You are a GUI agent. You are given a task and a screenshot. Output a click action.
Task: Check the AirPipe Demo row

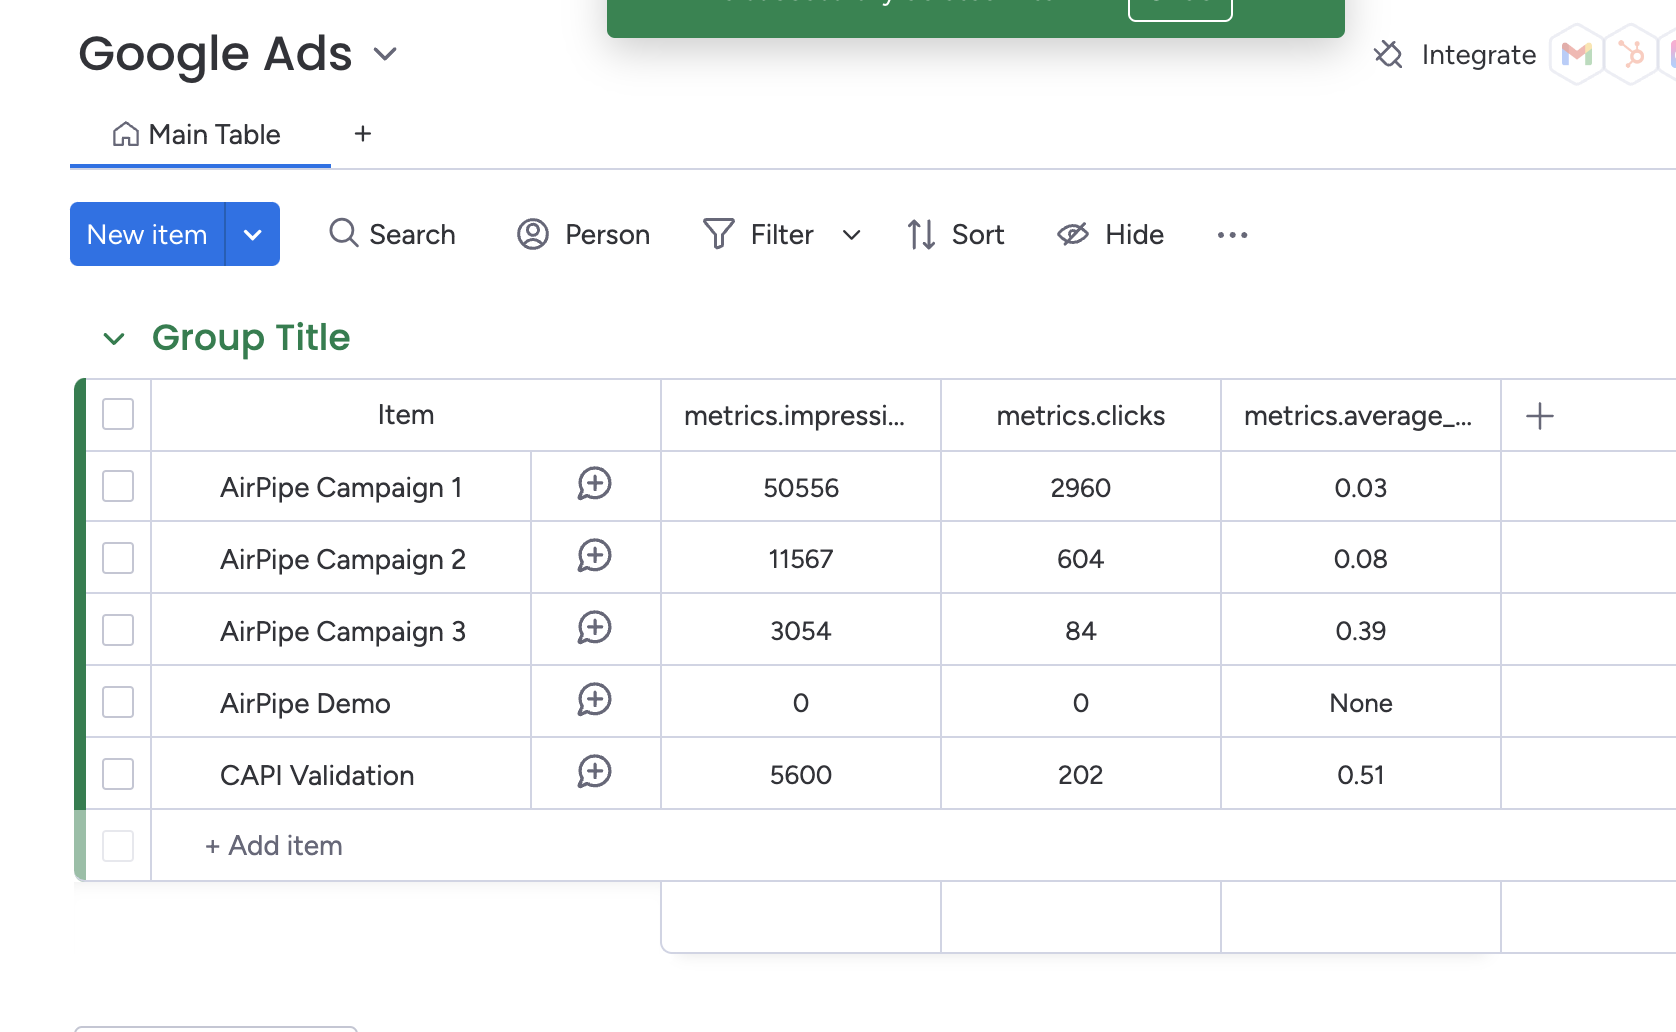(x=118, y=702)
